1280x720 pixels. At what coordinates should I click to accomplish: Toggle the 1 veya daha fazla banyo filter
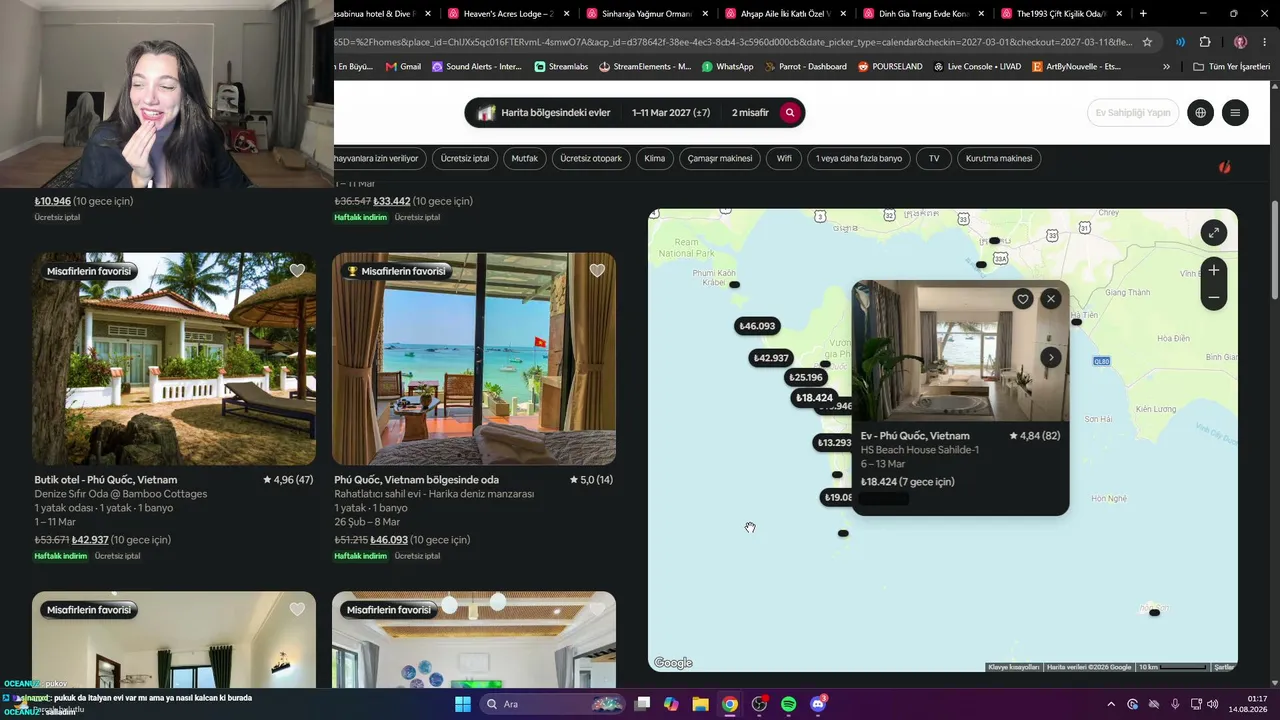[859, 158]
